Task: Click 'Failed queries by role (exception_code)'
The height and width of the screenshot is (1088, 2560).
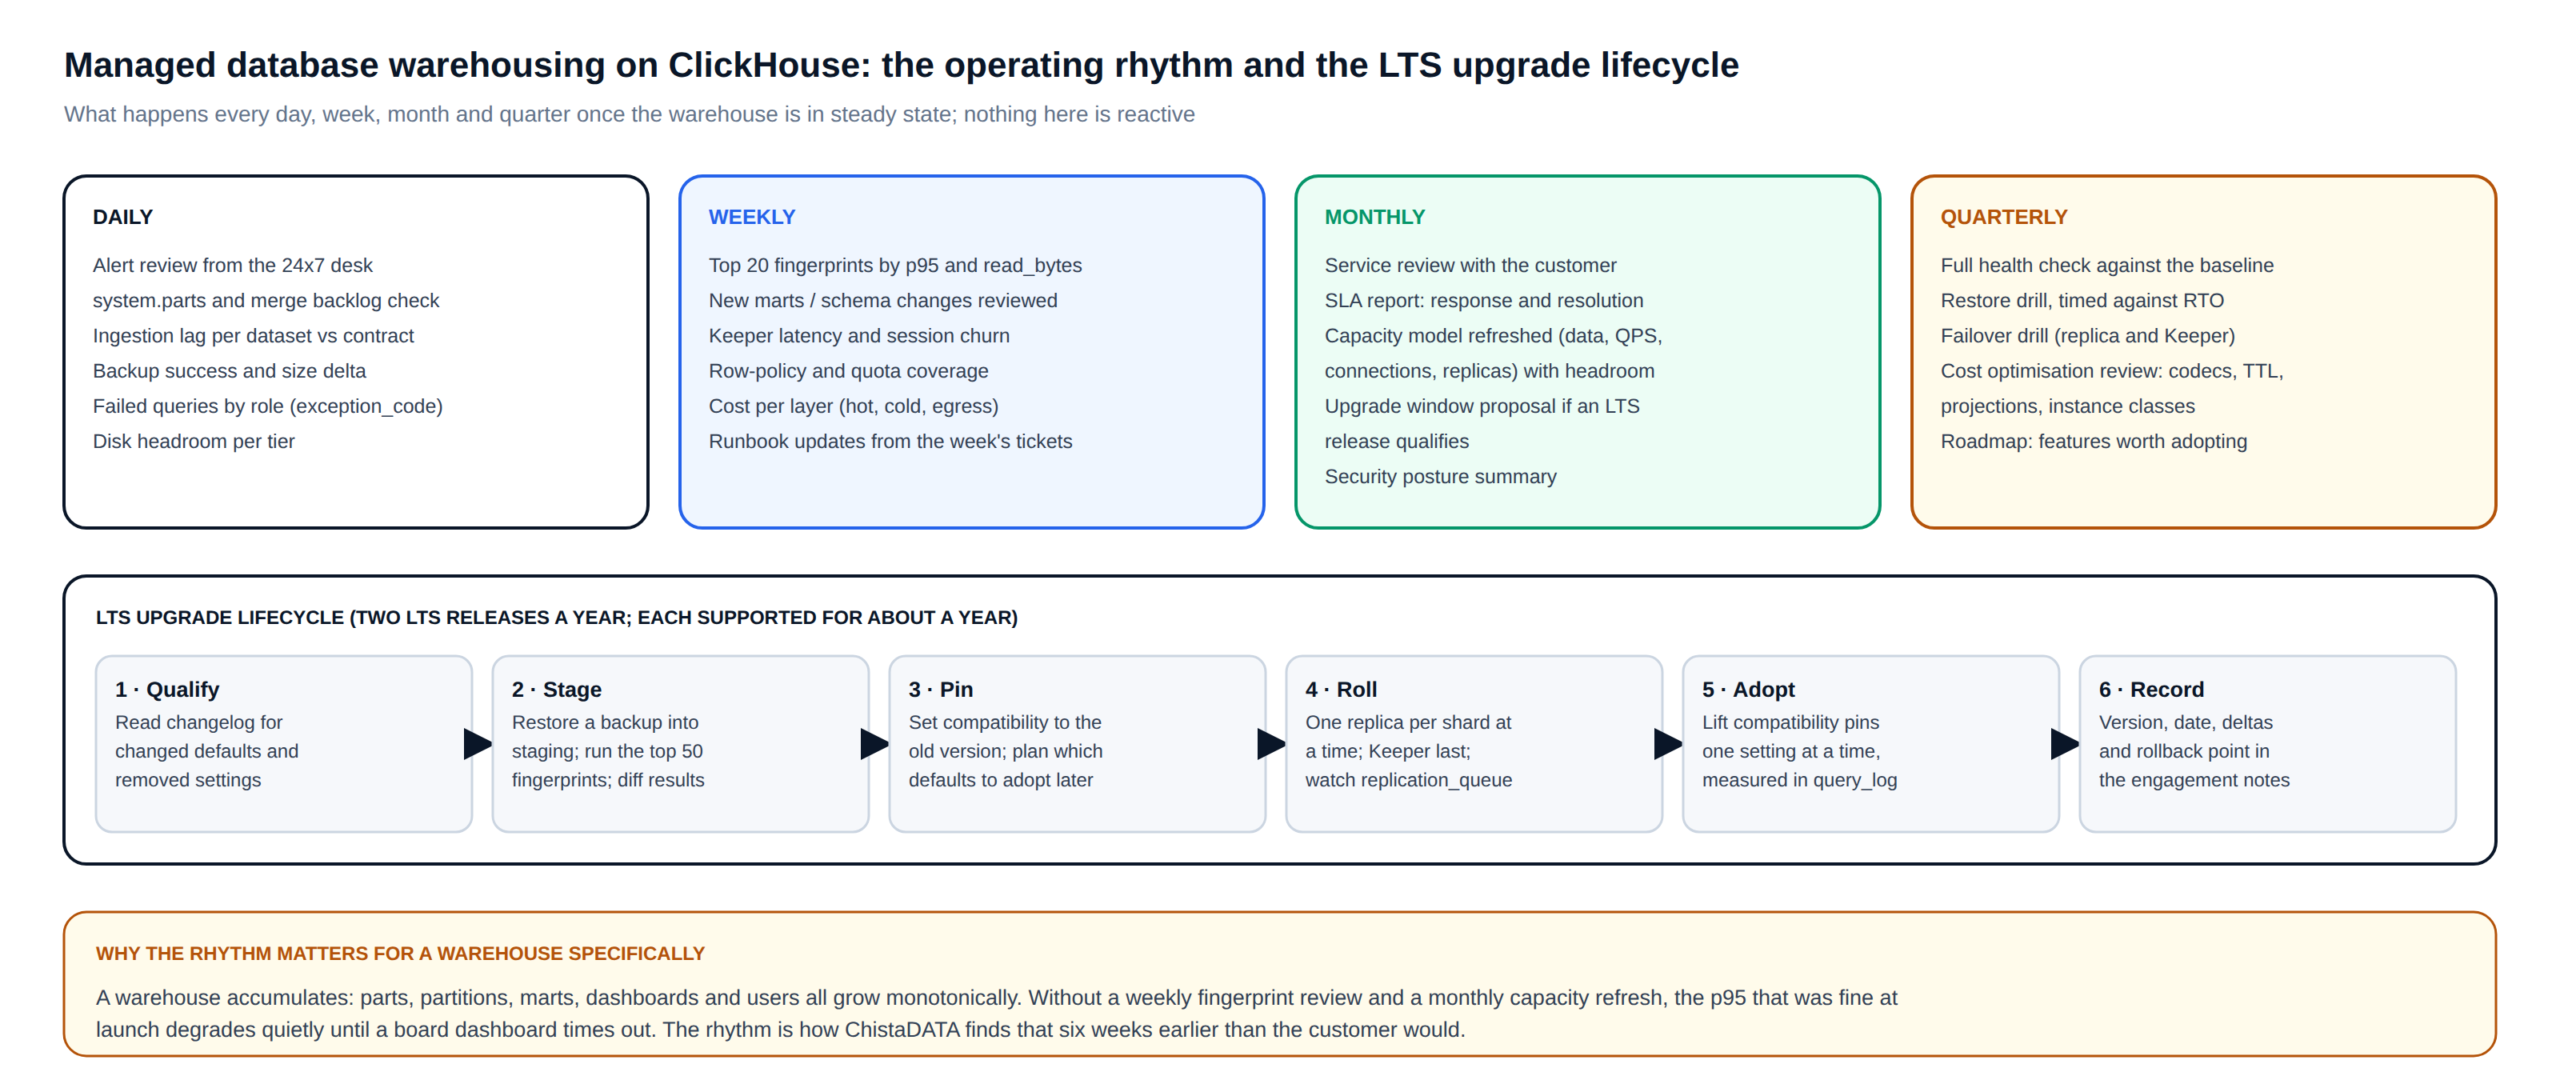Action: pos(267,406)
